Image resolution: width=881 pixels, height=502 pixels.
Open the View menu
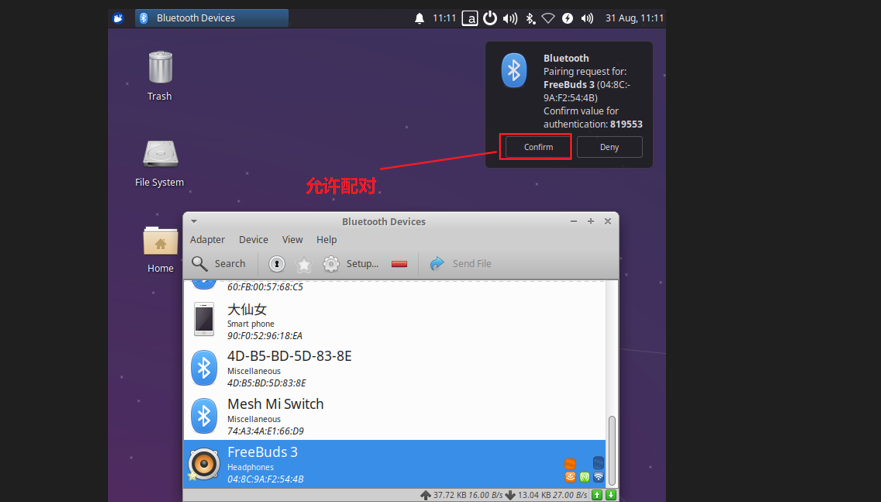click(x=292, y=239)
